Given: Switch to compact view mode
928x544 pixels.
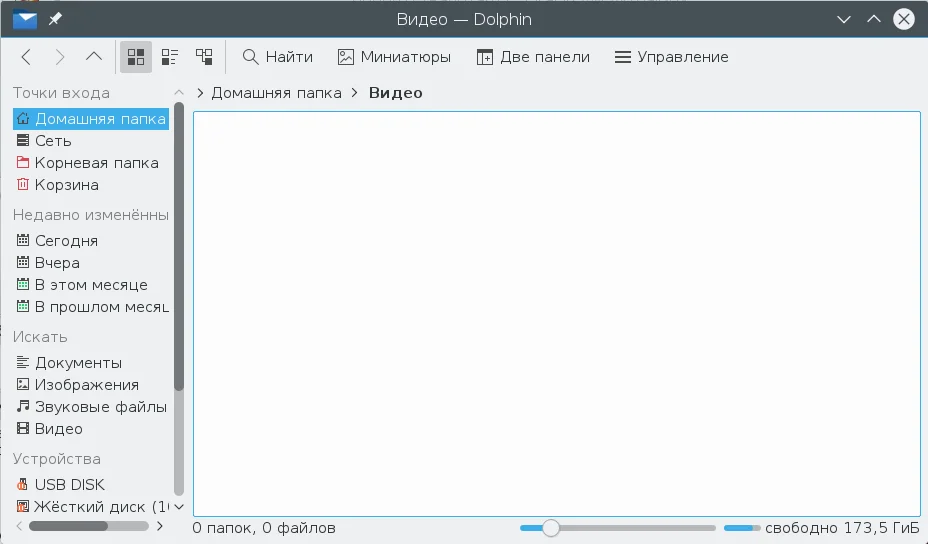Looking at the screenshot, I should coord(170,57).
